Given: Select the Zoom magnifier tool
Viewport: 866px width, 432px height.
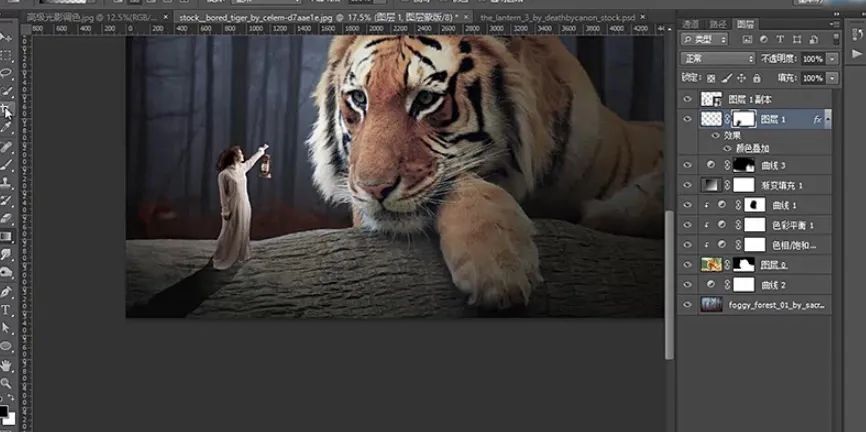Looking at the screenshot, I should click(x=5, y=382).
